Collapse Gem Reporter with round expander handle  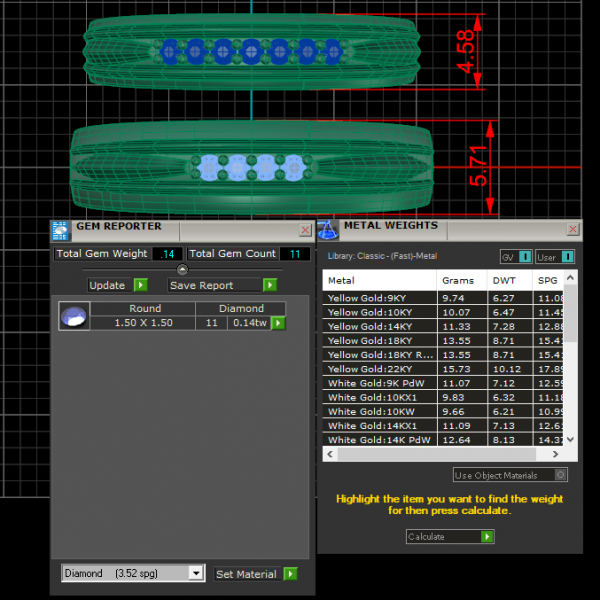pyautogui.click(x=182, y=269)
